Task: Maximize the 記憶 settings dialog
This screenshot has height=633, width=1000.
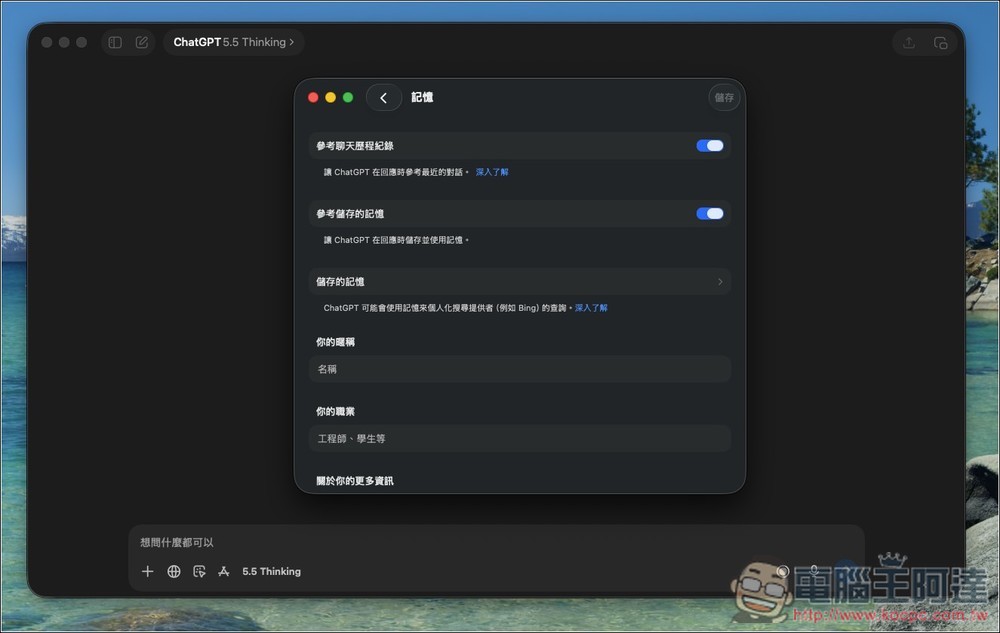Action: tap(348, 98)
